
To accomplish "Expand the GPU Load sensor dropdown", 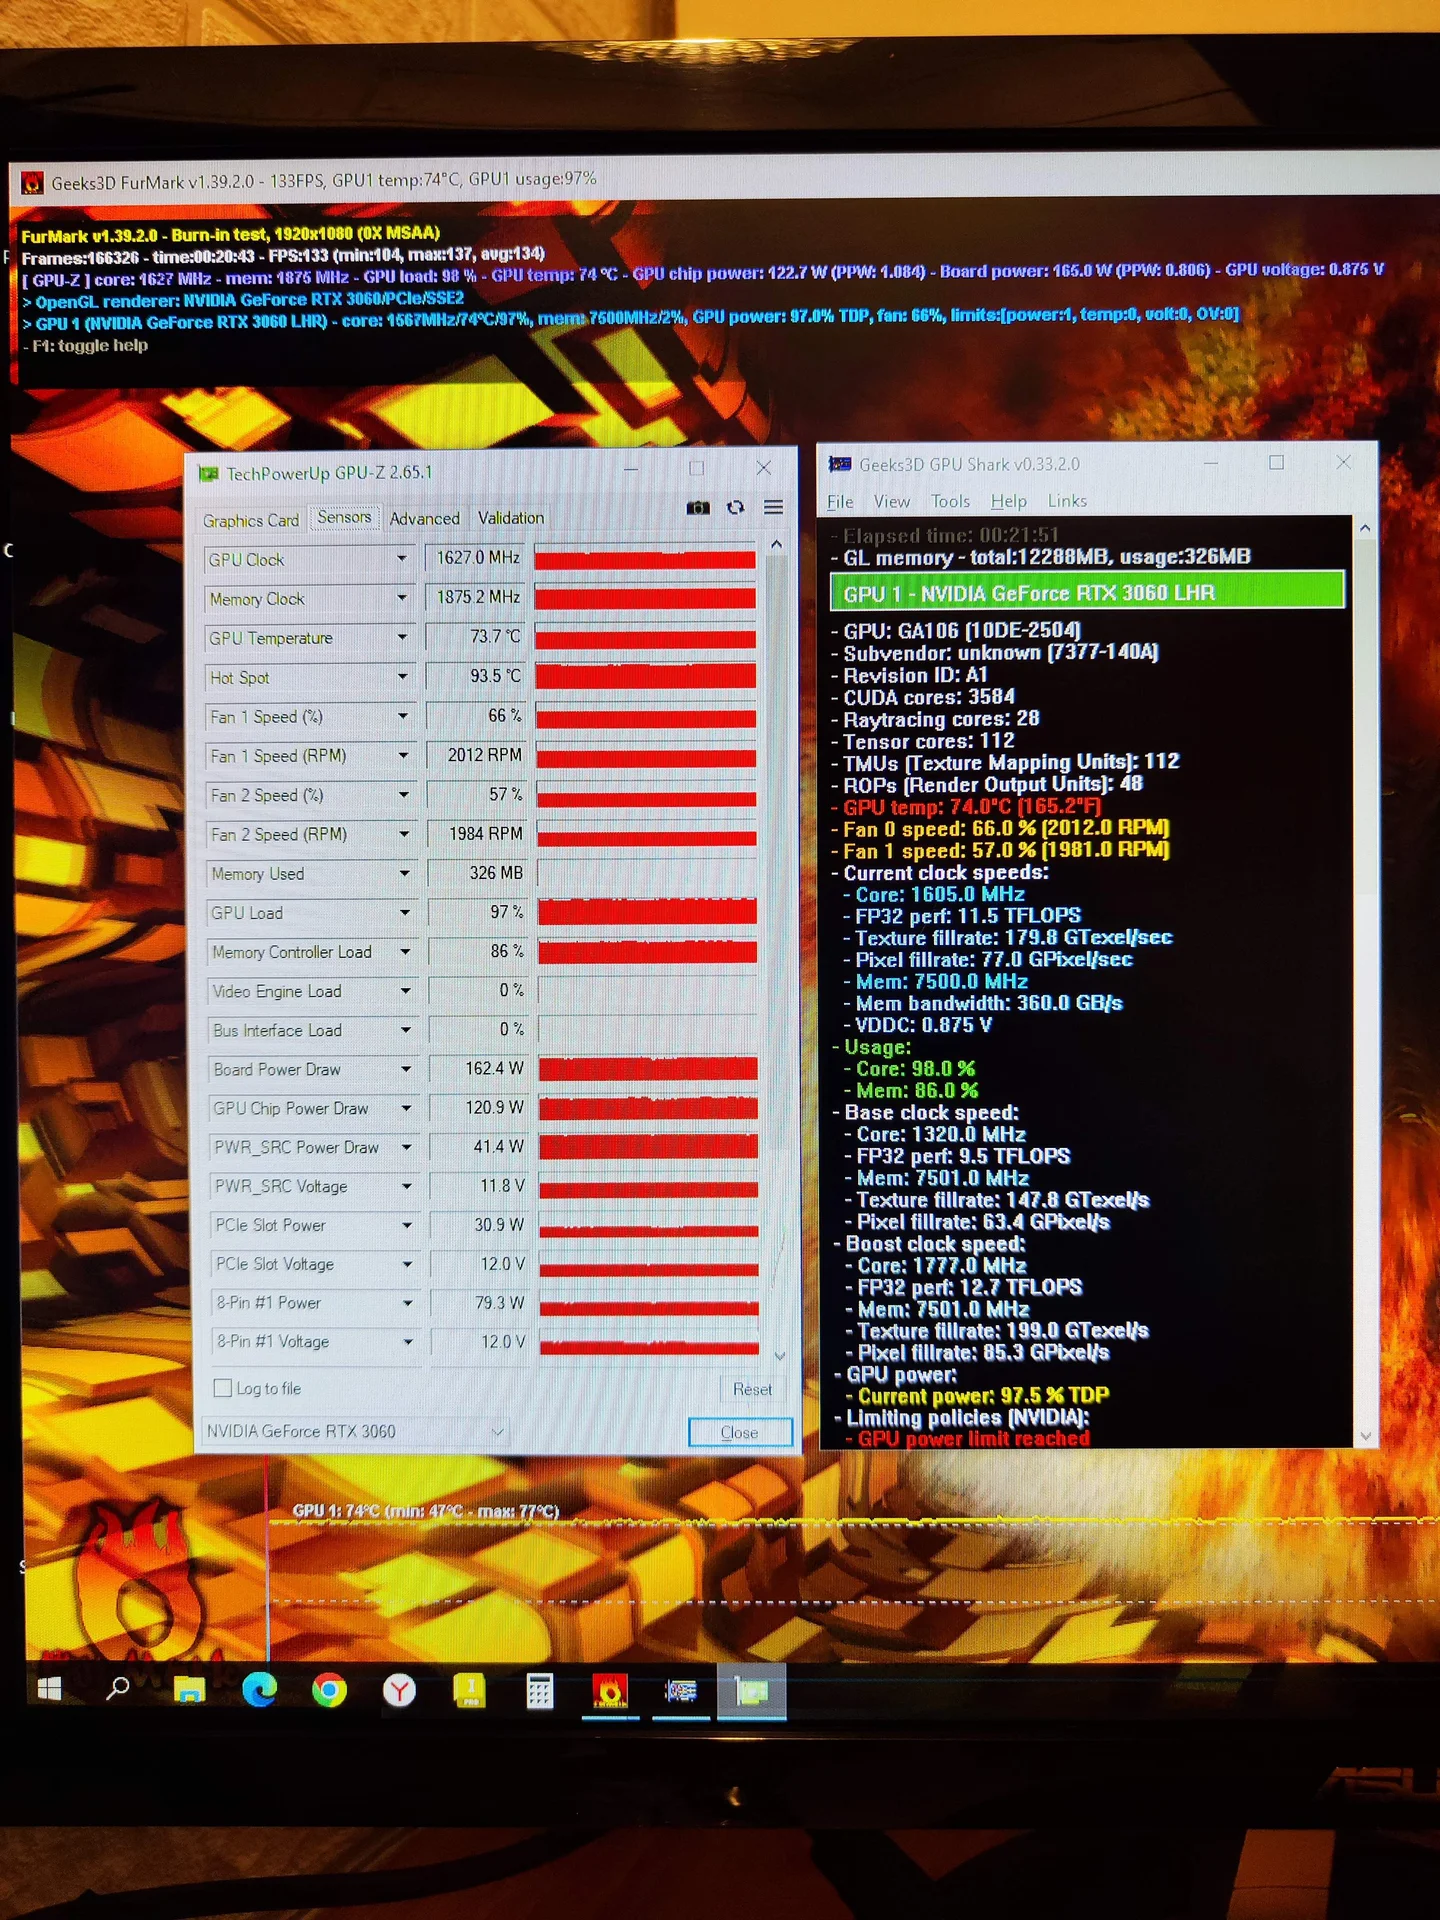I will [x=404, y=912].
